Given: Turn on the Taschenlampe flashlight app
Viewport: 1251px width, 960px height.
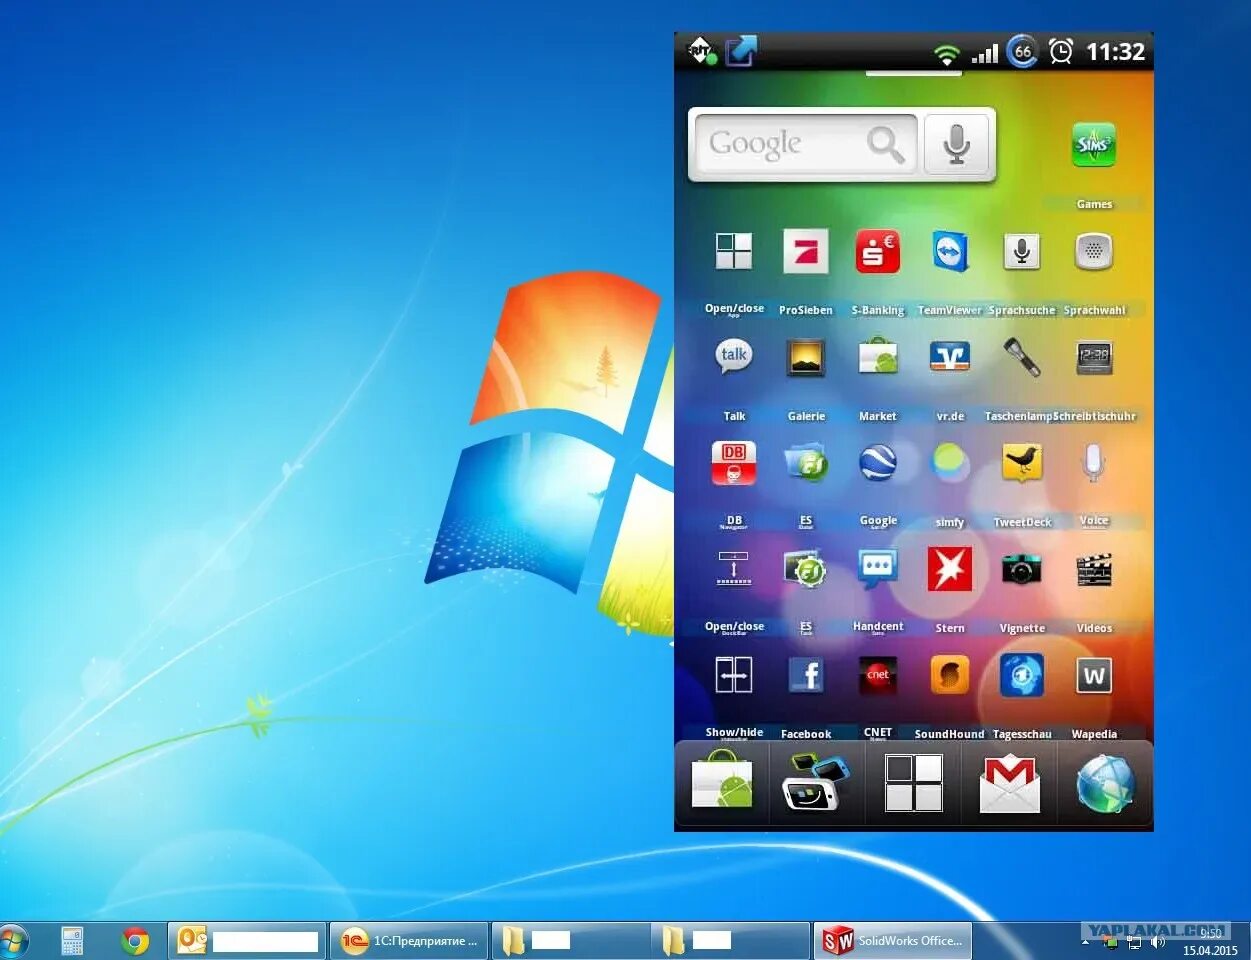Looking at the screenshot, I should [x=1022, y=357].
